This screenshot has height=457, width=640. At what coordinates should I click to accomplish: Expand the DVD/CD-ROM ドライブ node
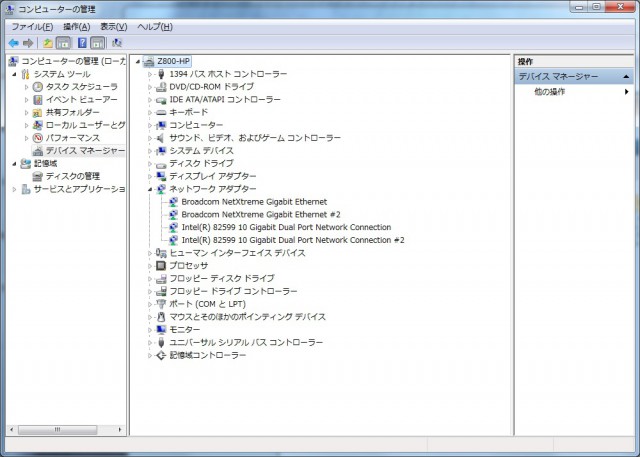click(x=150, y=87)
